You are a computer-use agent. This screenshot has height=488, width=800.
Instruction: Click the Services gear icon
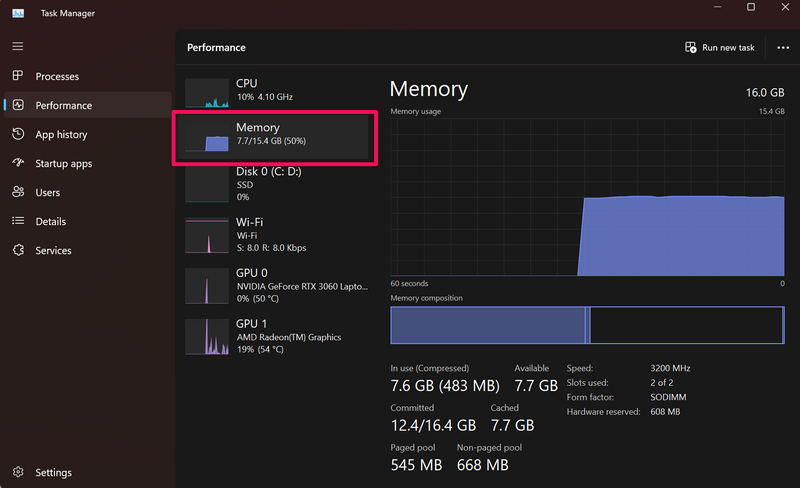click(18, 250)
